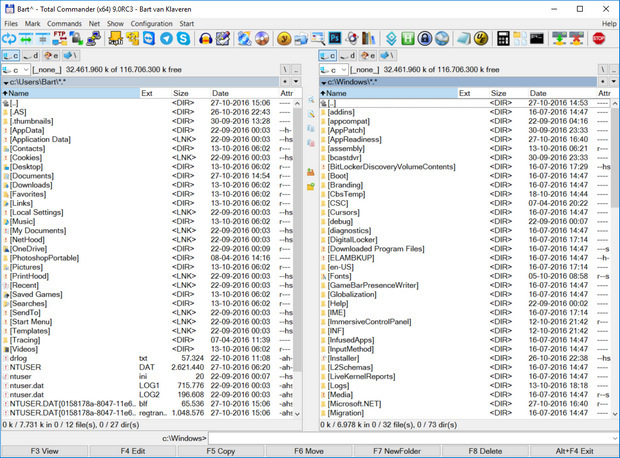The height and width of the screenshot is (458, 620).
Task: Click the F5 Copy button
Action: click(x=221, y=451)
